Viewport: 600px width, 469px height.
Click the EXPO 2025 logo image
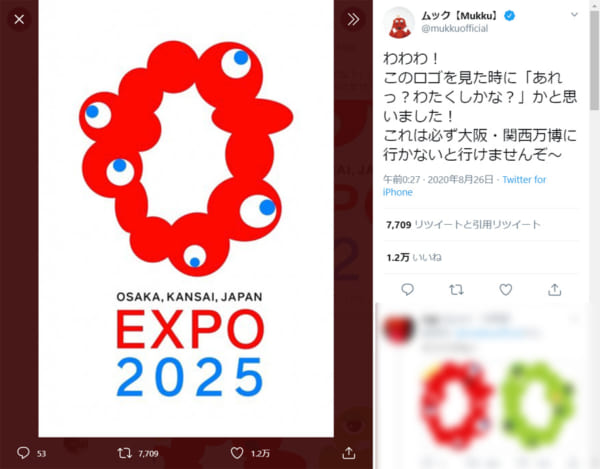186,218
